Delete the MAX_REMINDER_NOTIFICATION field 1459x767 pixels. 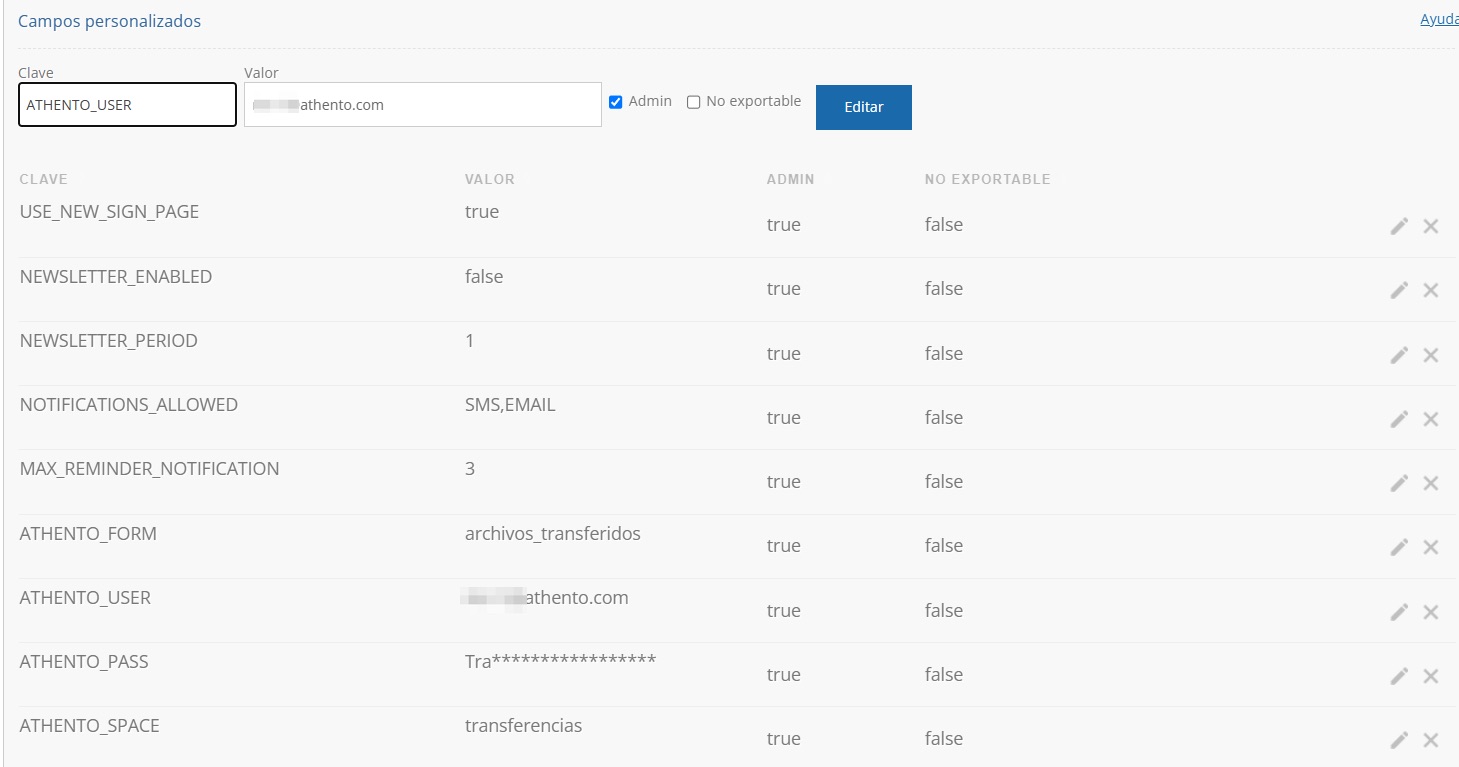click(x=1431, y=483)
